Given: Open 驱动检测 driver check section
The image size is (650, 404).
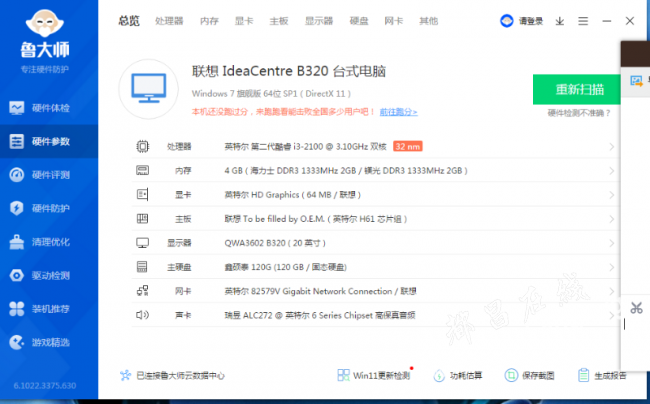Looking at the screenshot, I should (49, 275).
